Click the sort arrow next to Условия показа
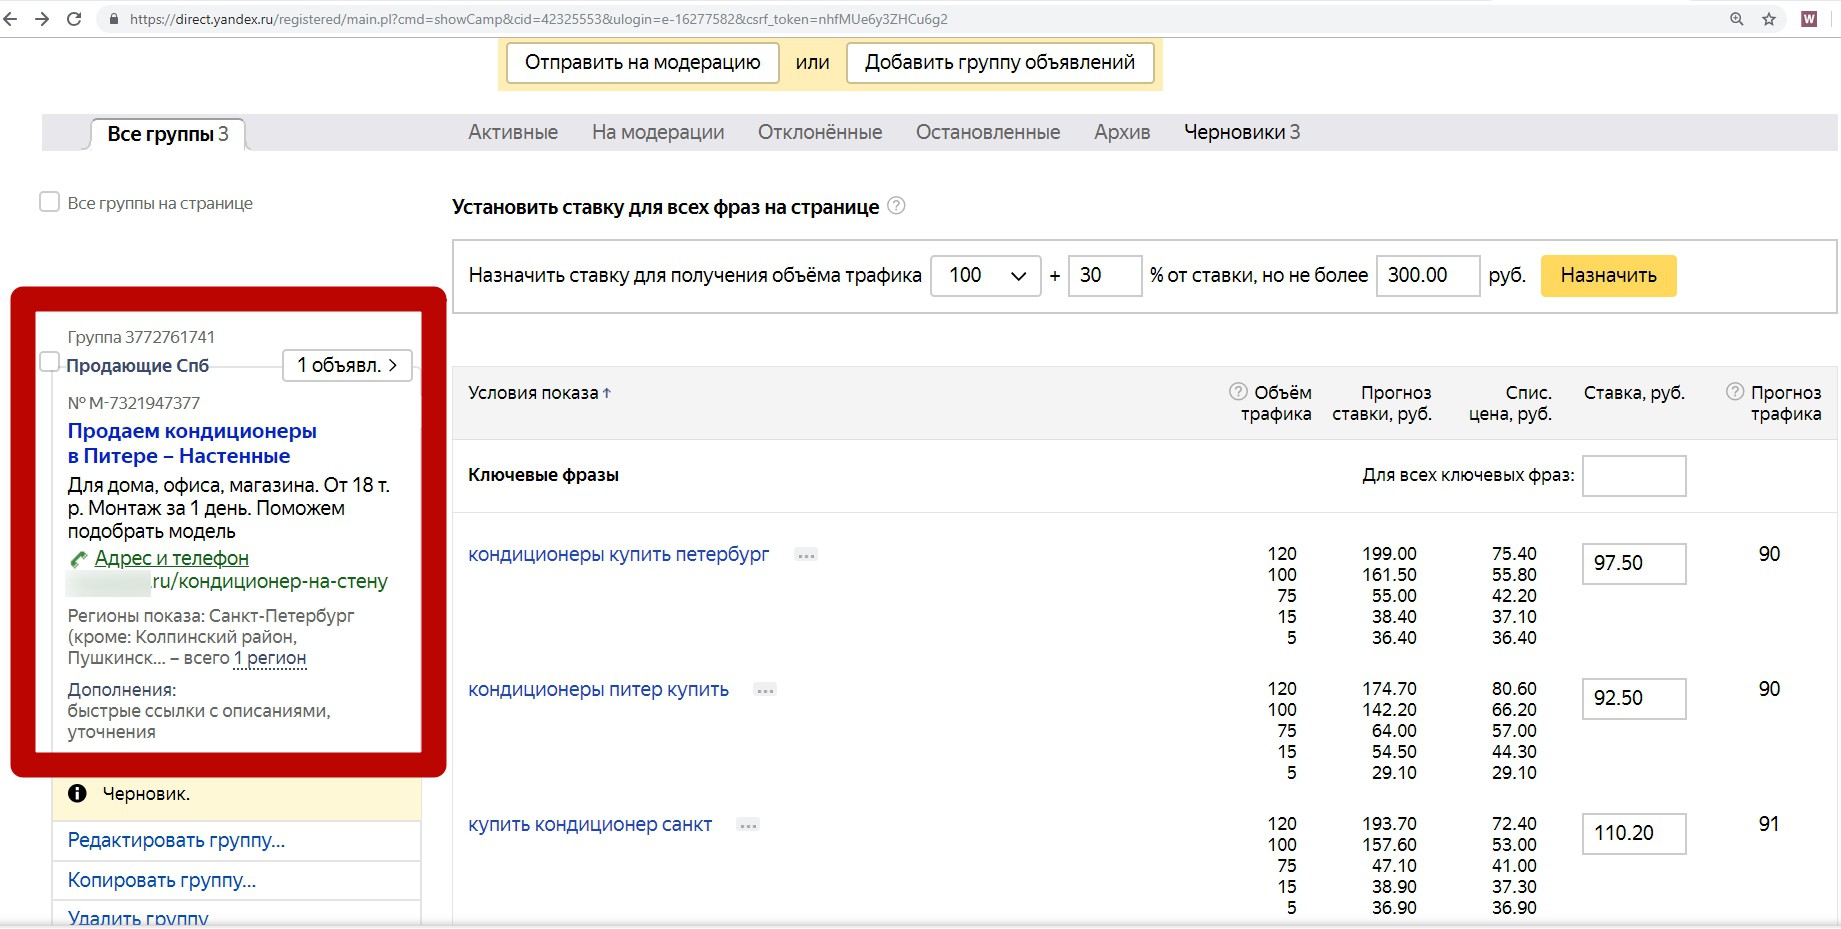 point(607,393)
